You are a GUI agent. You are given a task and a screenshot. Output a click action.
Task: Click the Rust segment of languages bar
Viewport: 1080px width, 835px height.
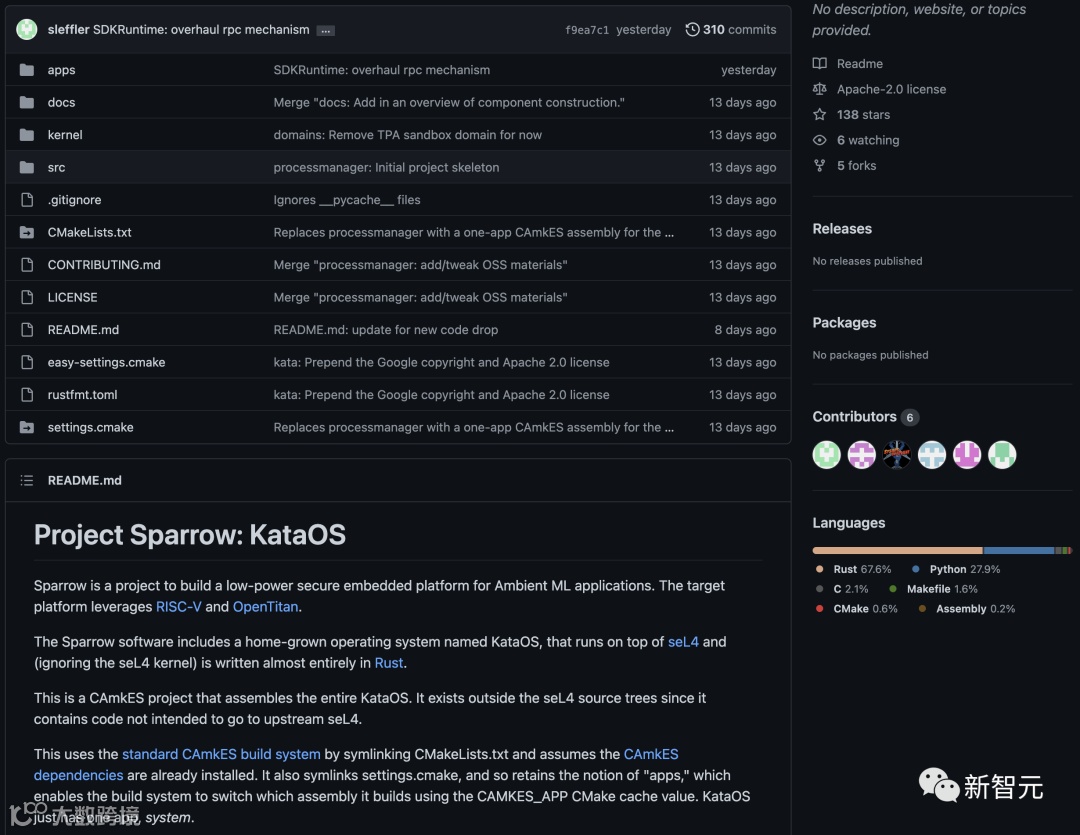pos(897,550)
